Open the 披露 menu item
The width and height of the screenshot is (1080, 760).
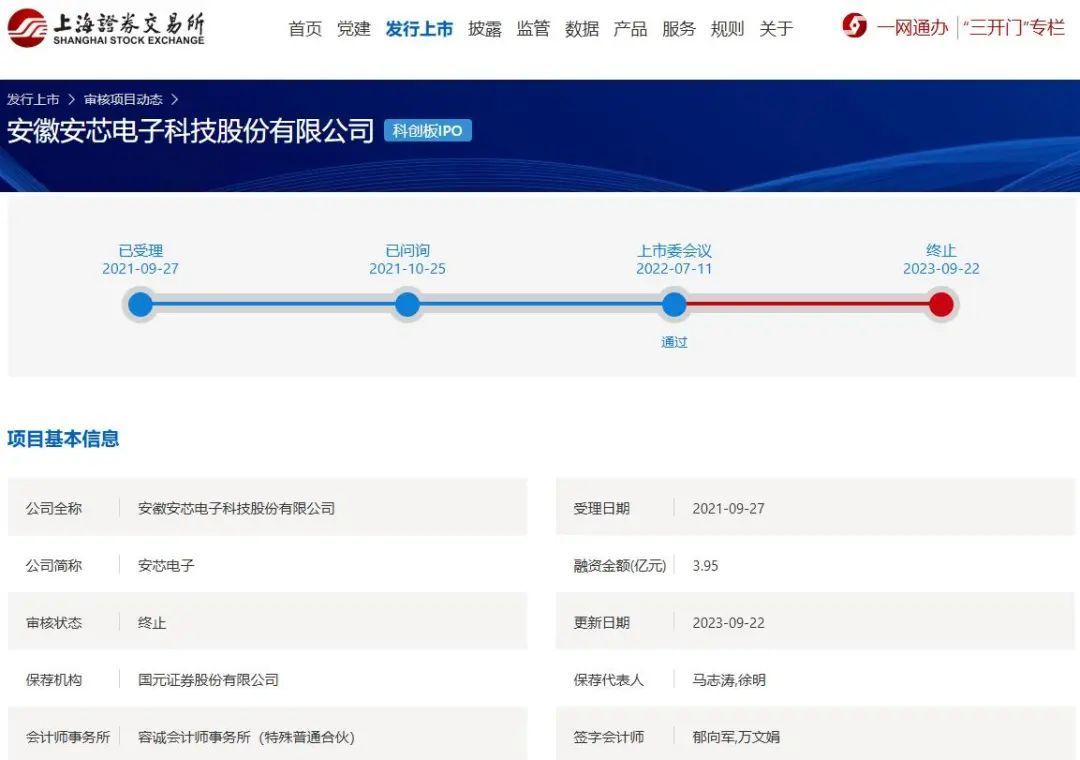(483, 29)
